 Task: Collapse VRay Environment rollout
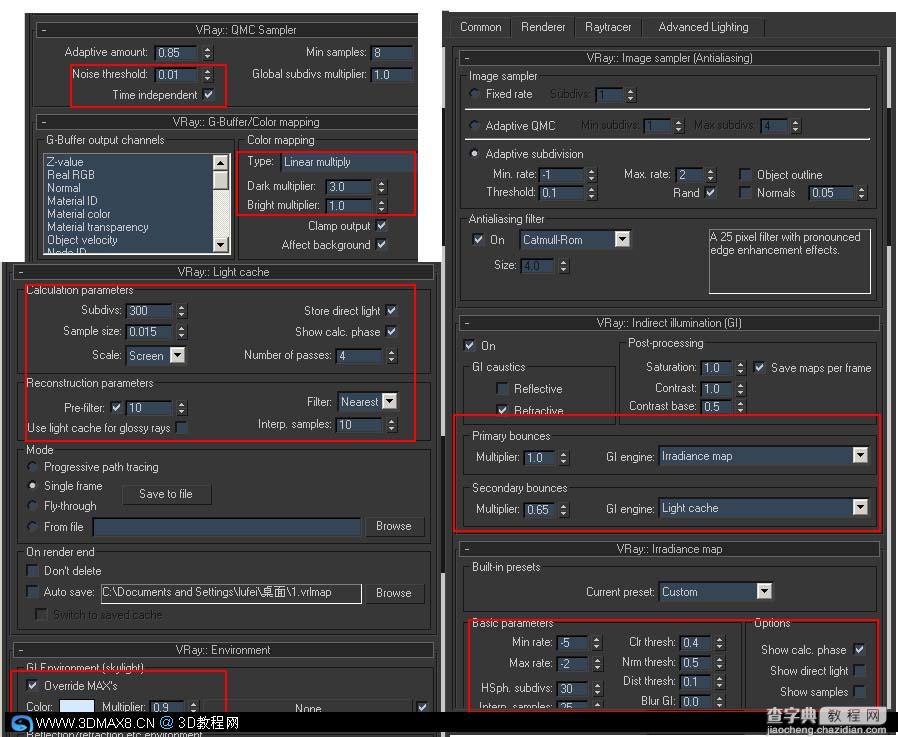[21, 650]
